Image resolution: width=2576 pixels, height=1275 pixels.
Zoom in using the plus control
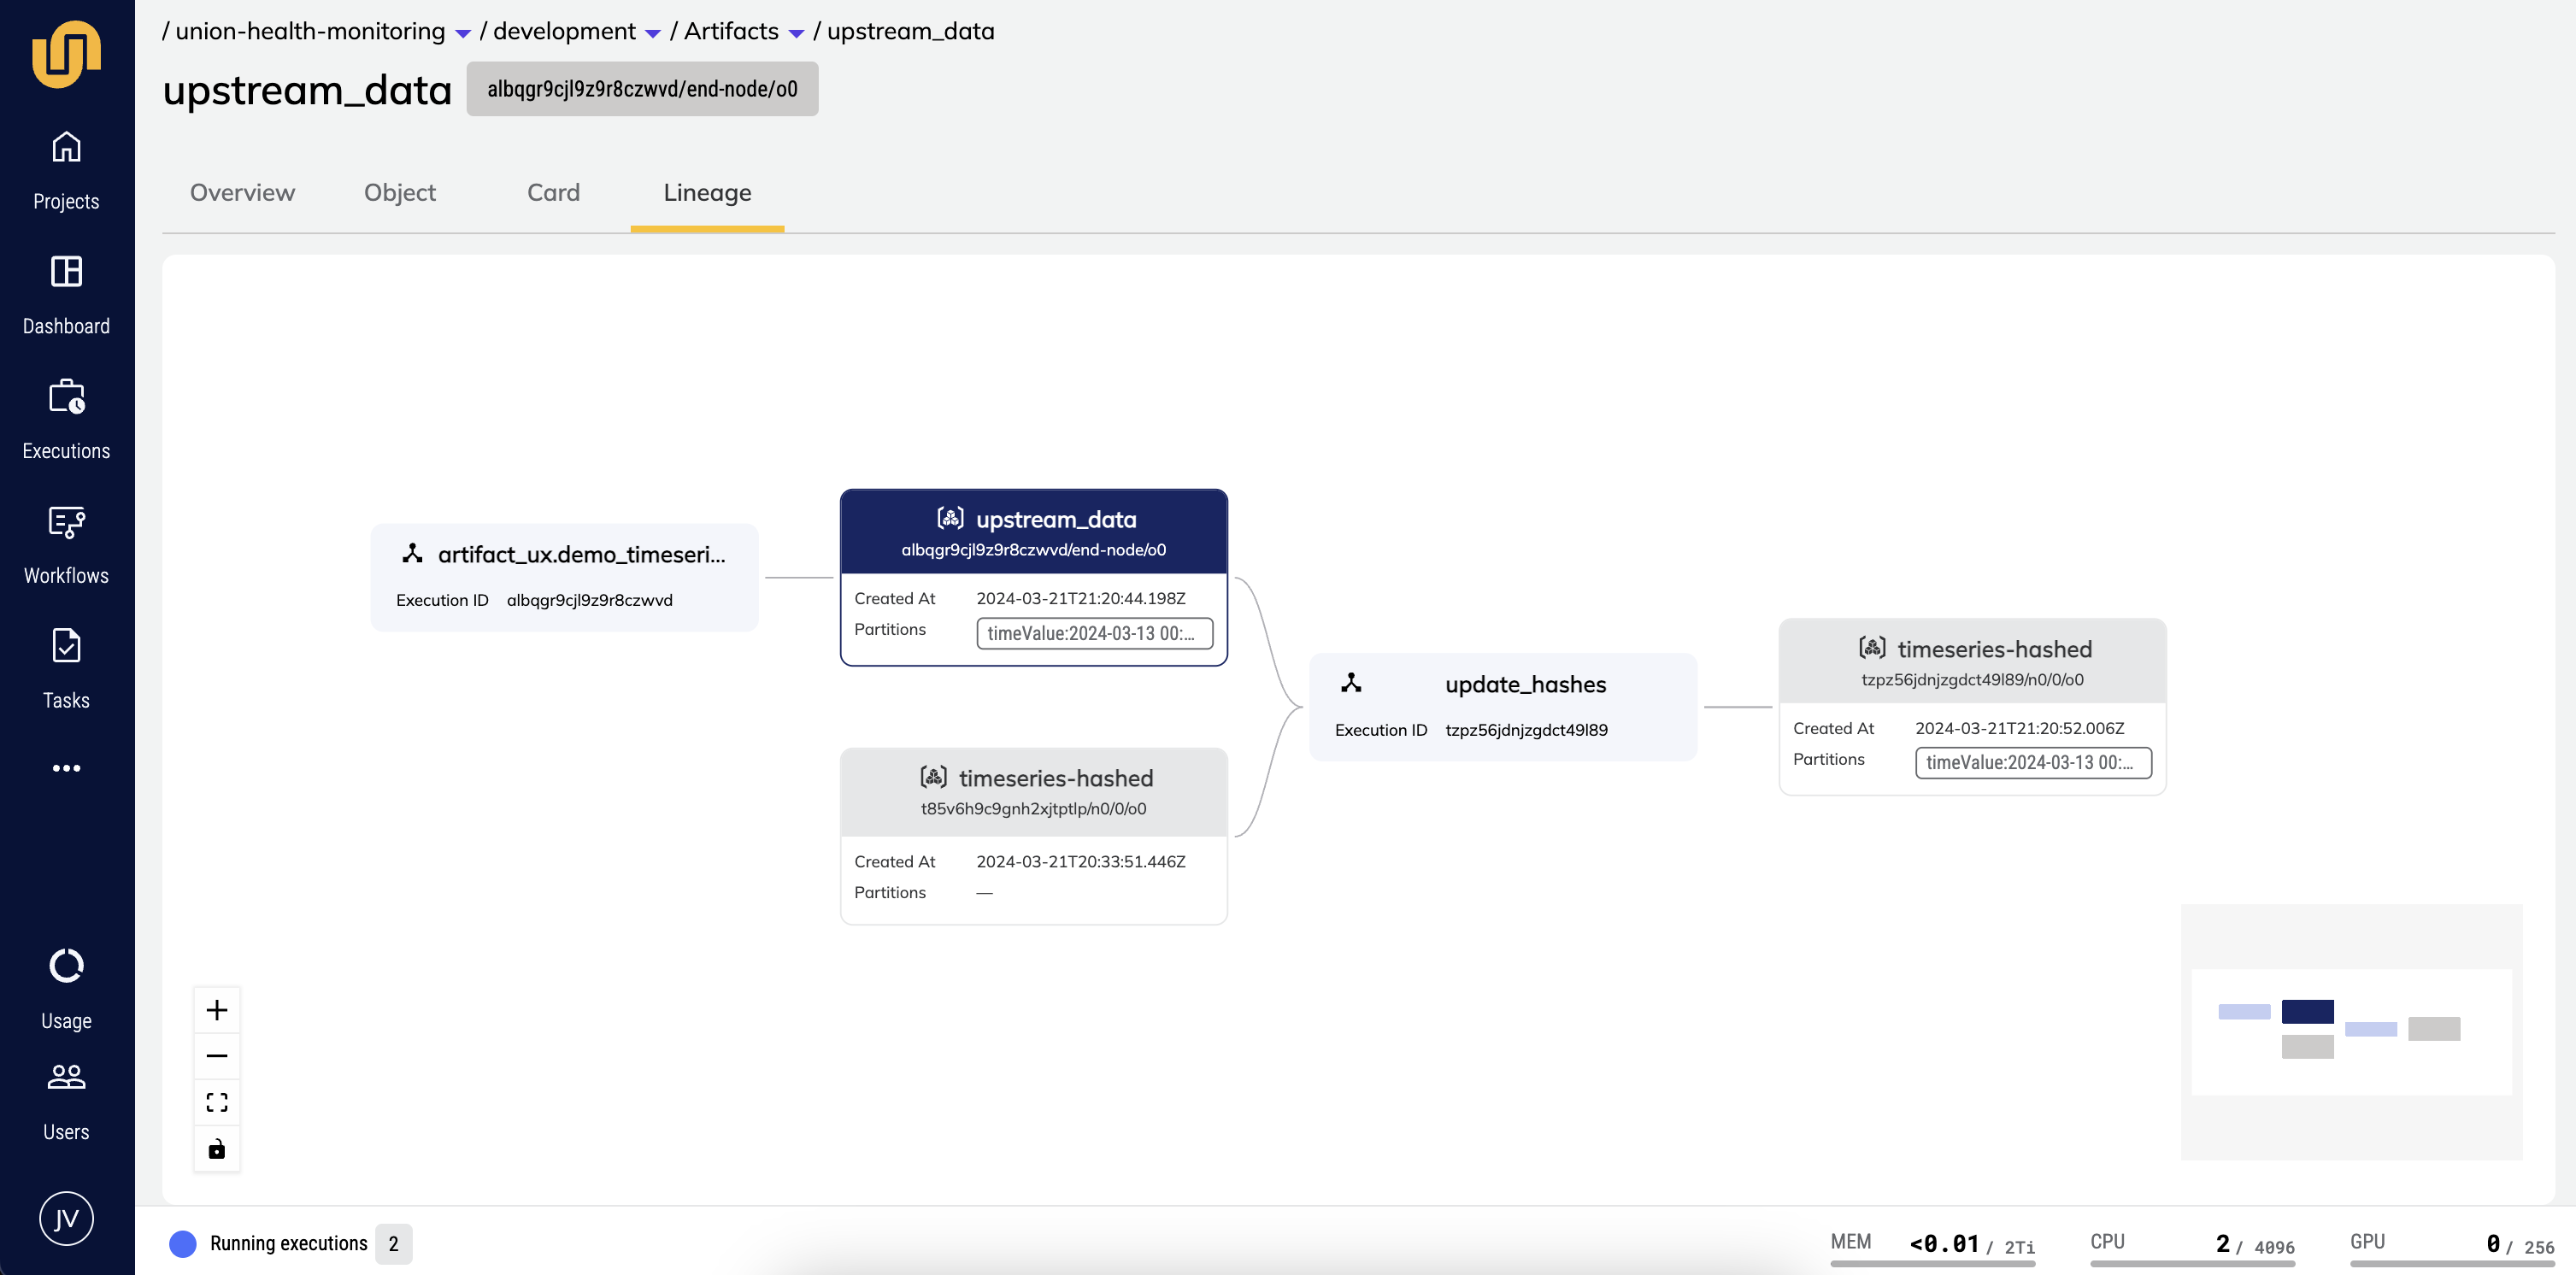point(216,1010)
